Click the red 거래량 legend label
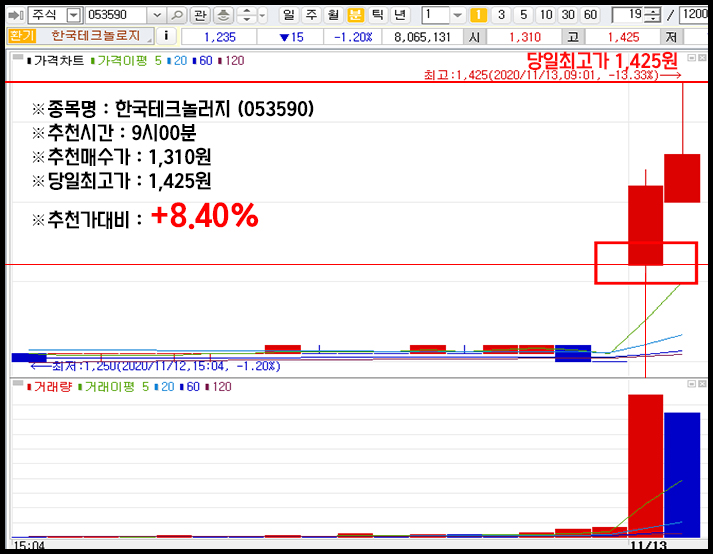The height and width of the screenshot is (554, 713). [50, 387]
